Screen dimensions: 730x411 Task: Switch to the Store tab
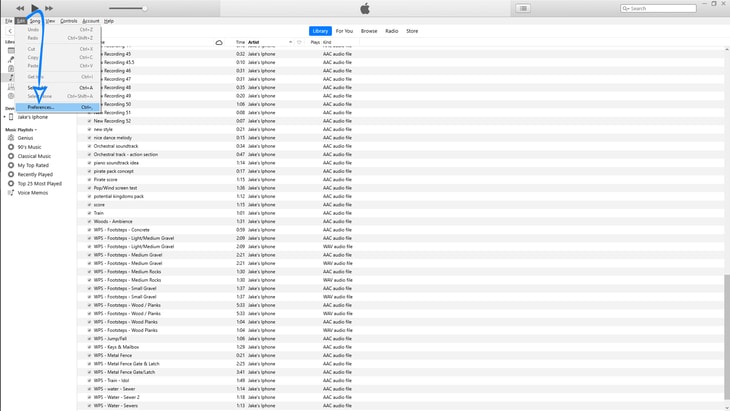coord(412,31)
